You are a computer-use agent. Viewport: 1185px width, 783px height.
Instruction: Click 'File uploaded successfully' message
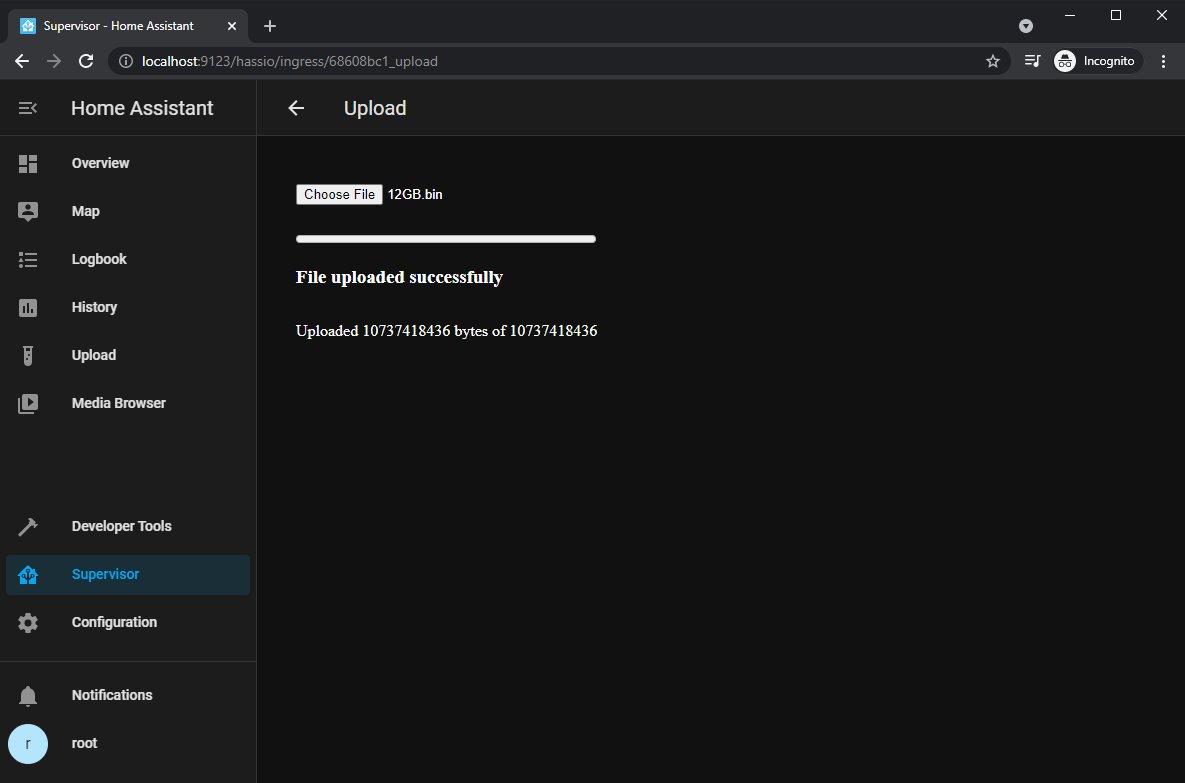399,277
